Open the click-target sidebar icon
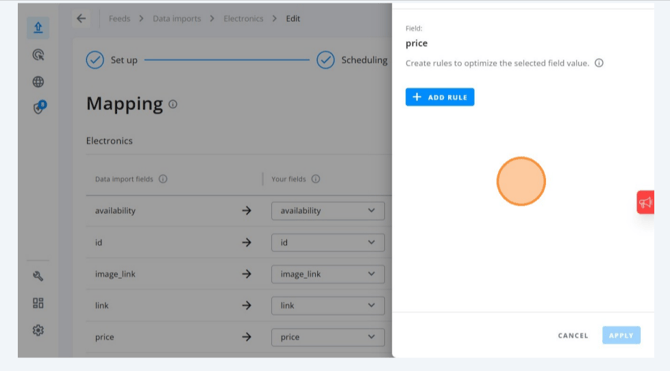This screenshot has height=371, width=670. click(x=38, y=55)
